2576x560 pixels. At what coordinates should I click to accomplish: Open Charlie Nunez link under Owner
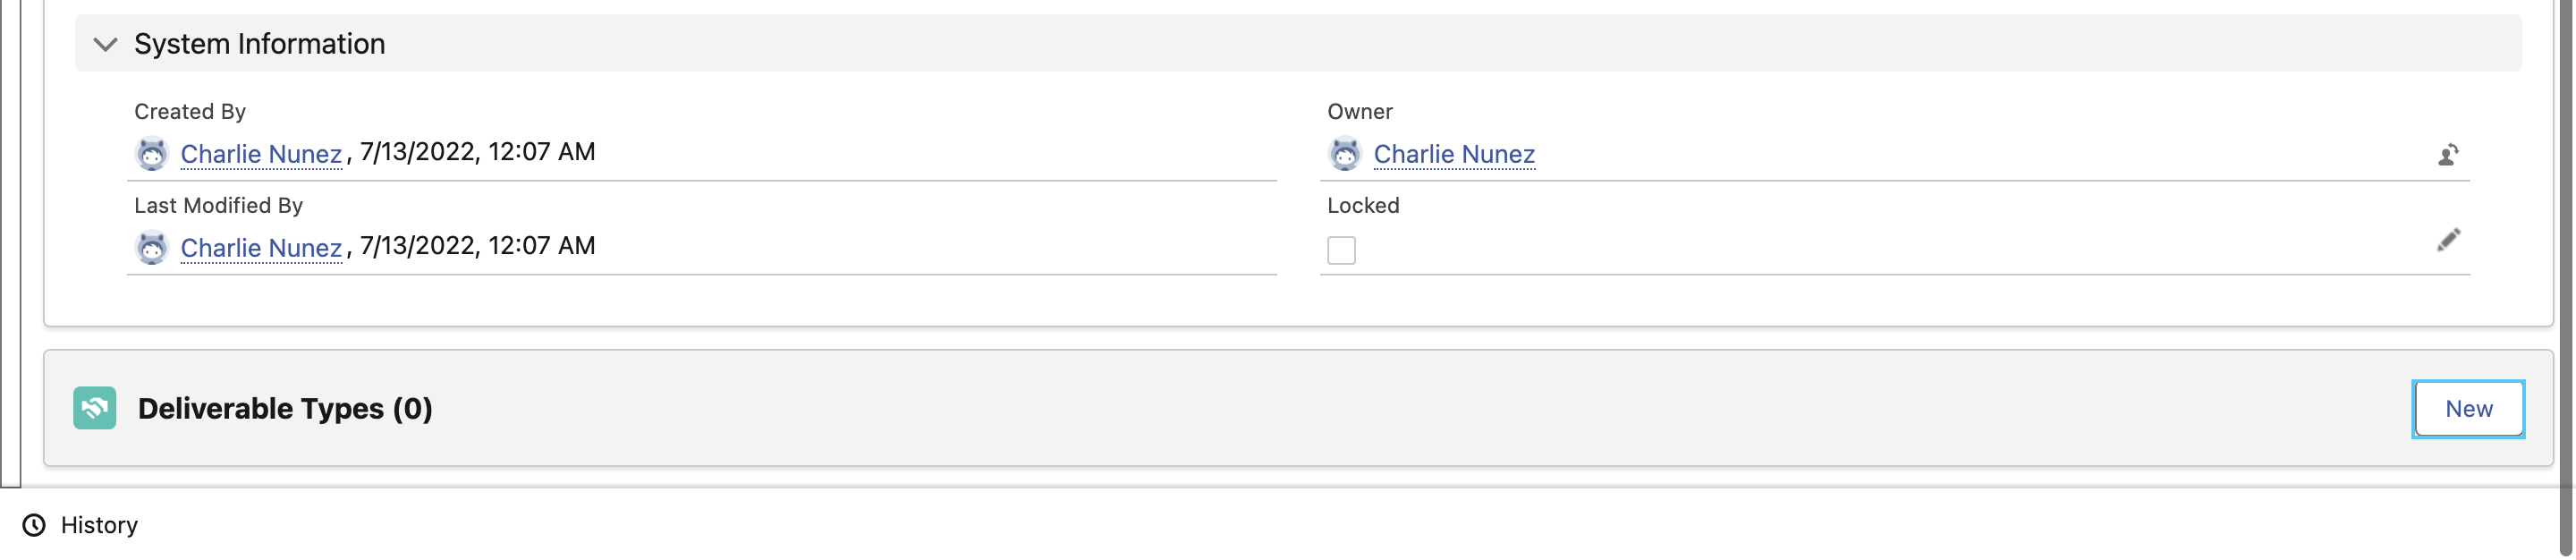1454,154
